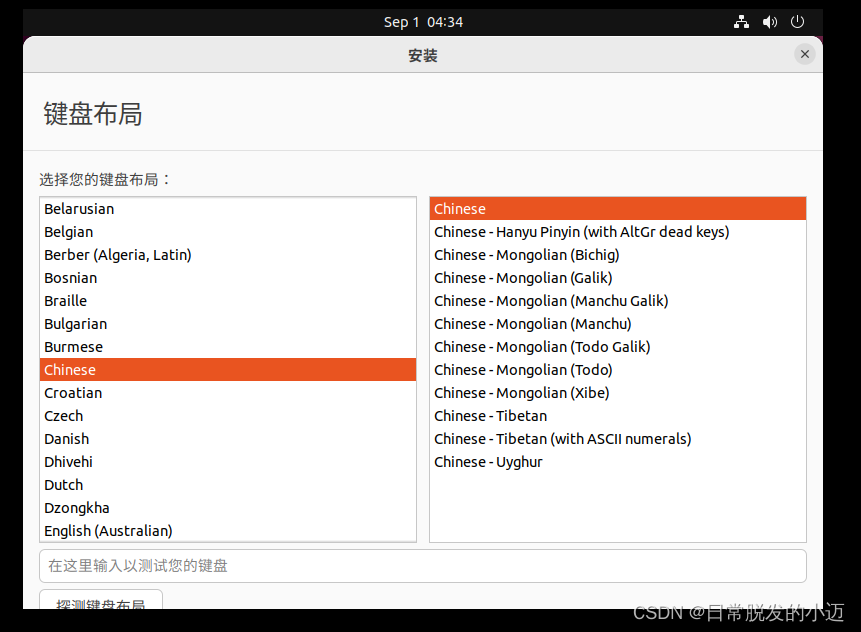Select Chinese - Tibetan (with ASCII numerals)
Image resolution: width=861 pixels, height=632 pixels.
coord(618,439)
